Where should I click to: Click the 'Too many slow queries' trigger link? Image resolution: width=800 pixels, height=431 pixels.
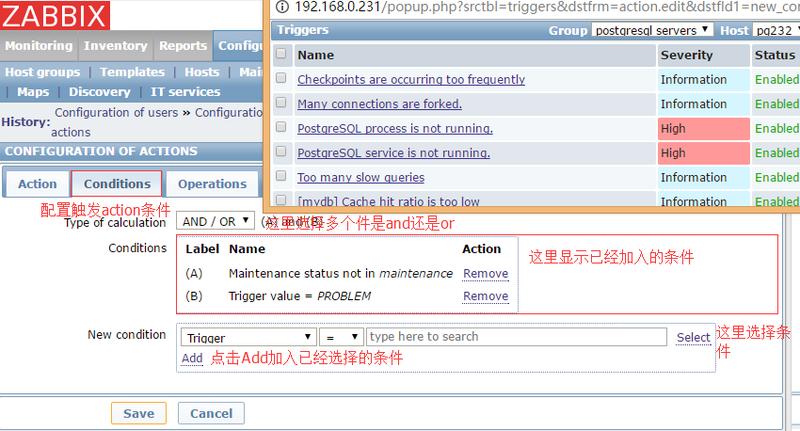coord(361,177)
